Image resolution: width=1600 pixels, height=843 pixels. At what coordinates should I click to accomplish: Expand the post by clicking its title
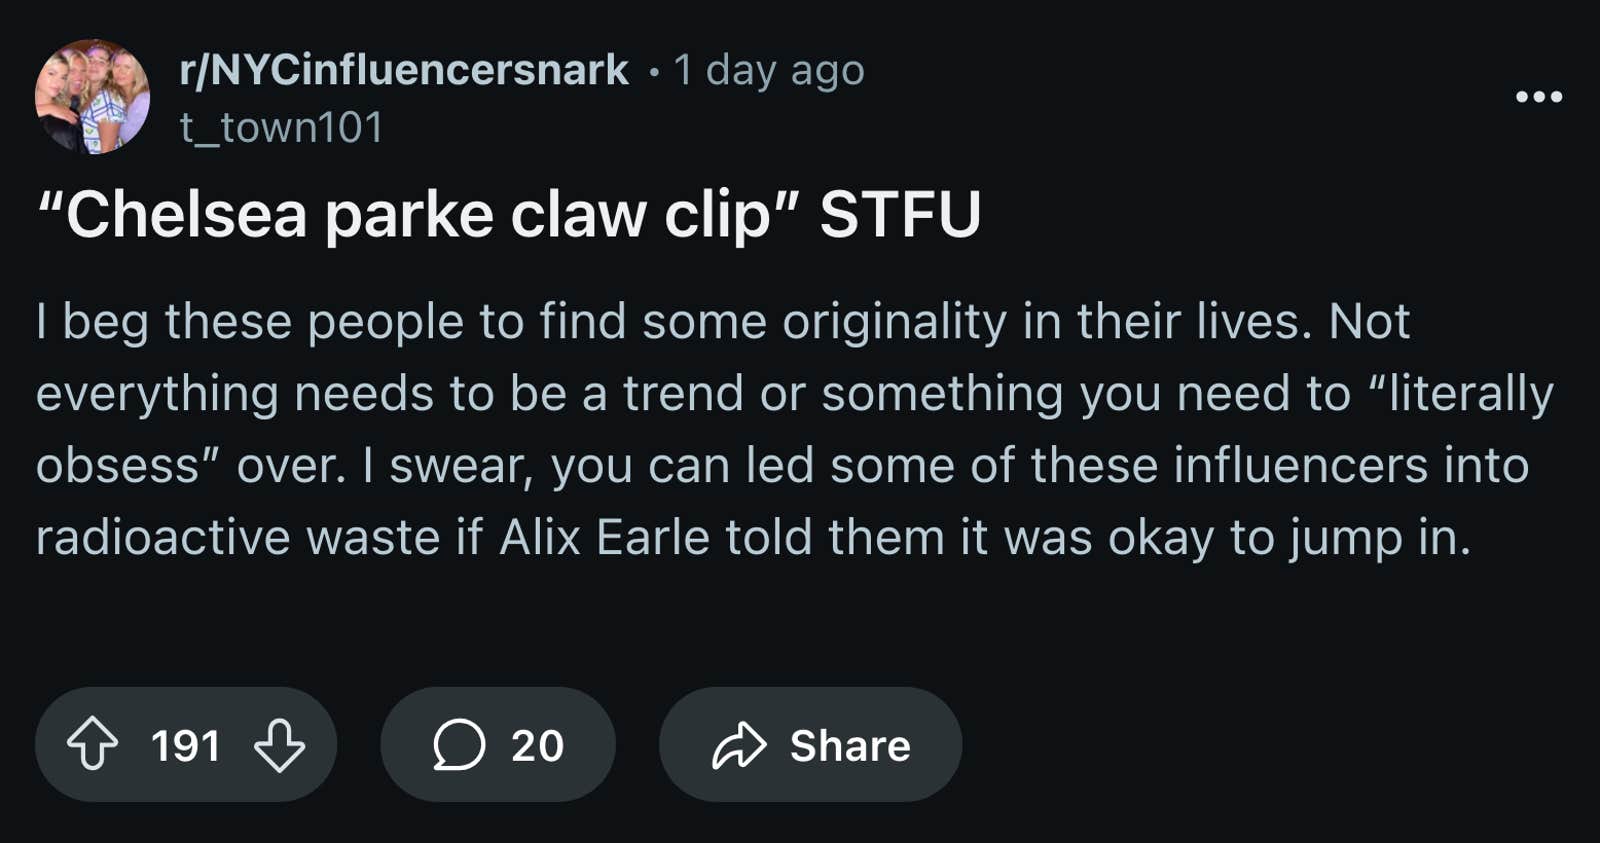click(510, 213)
